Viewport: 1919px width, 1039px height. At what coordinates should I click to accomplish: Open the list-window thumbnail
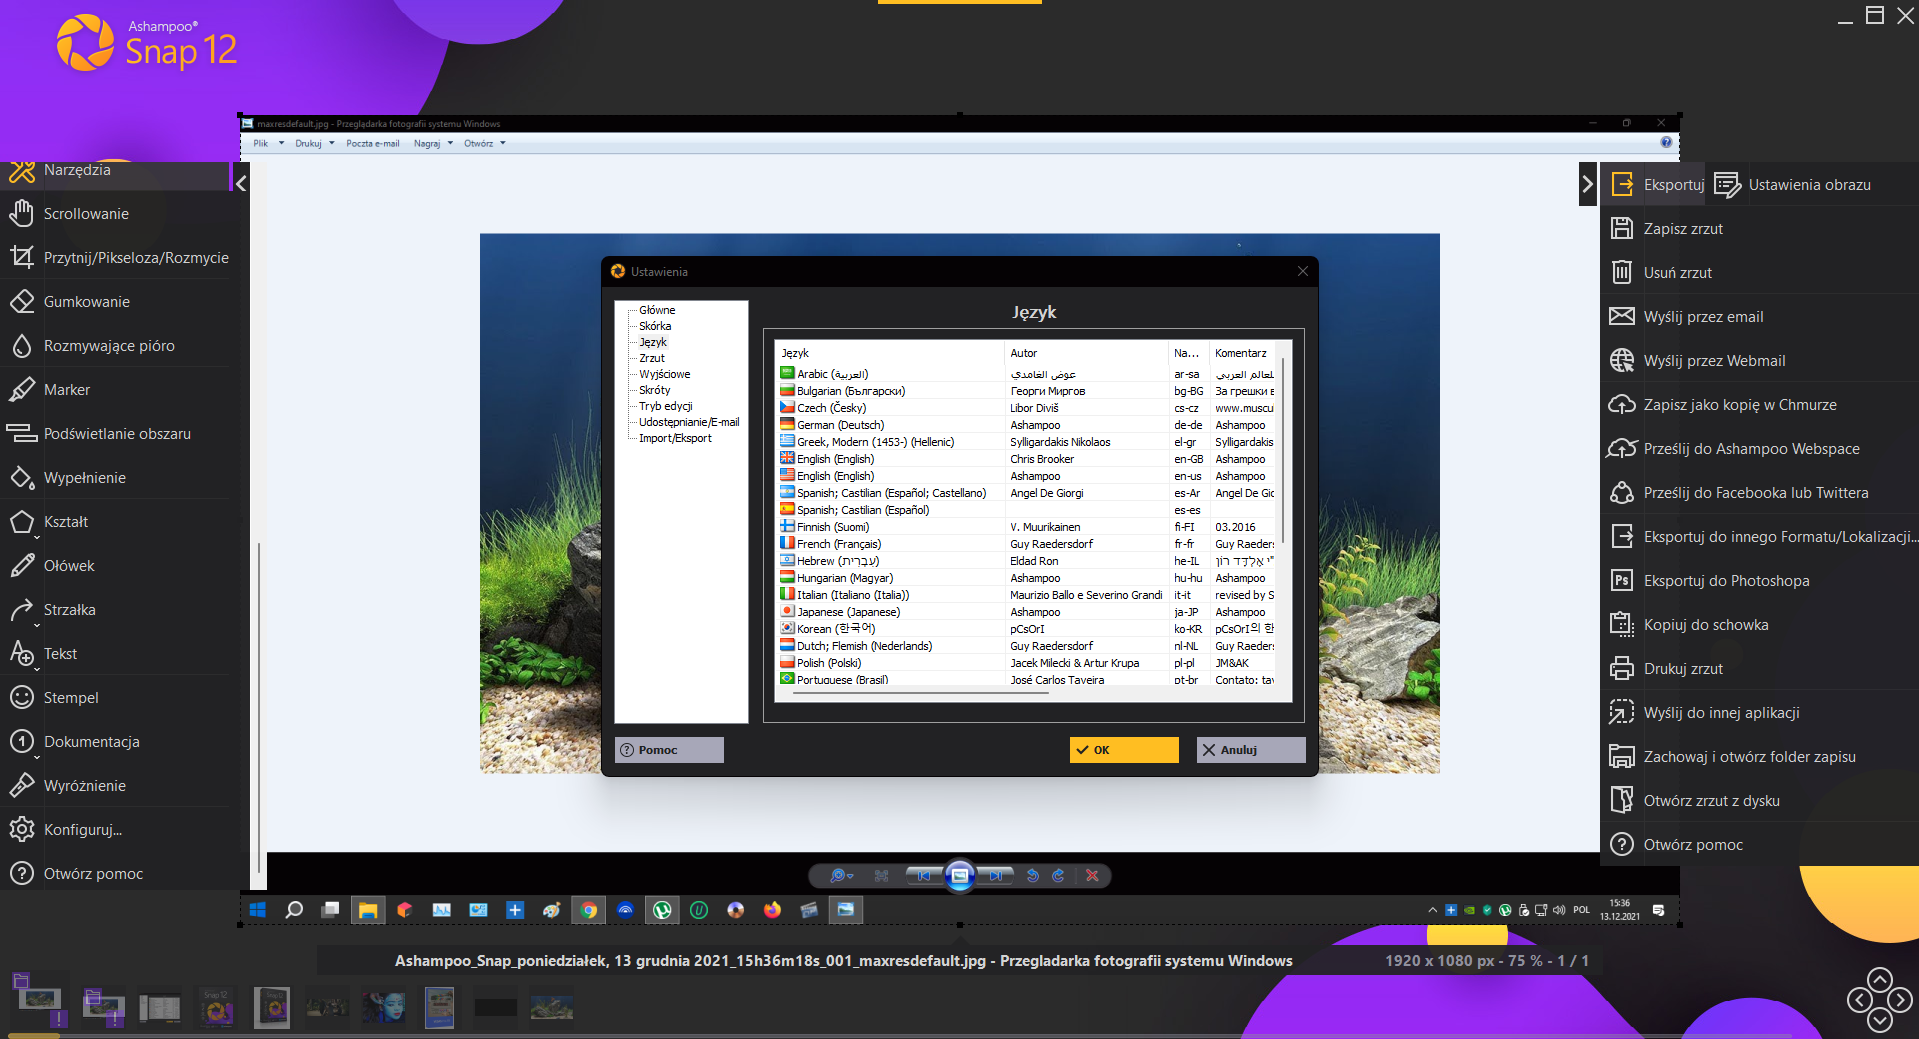tap(160, 1007)
